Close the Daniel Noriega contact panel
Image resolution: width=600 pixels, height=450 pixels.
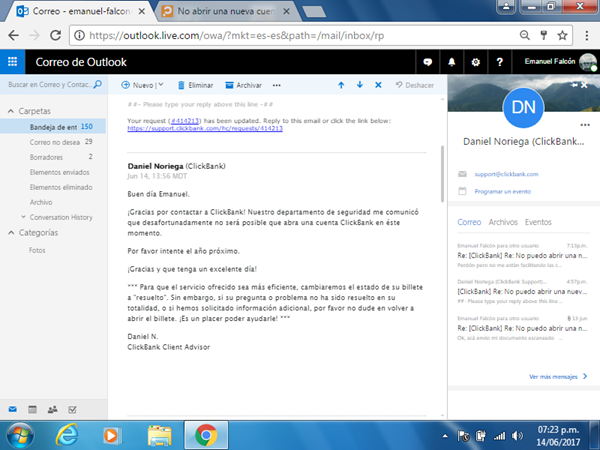[584, 85]
